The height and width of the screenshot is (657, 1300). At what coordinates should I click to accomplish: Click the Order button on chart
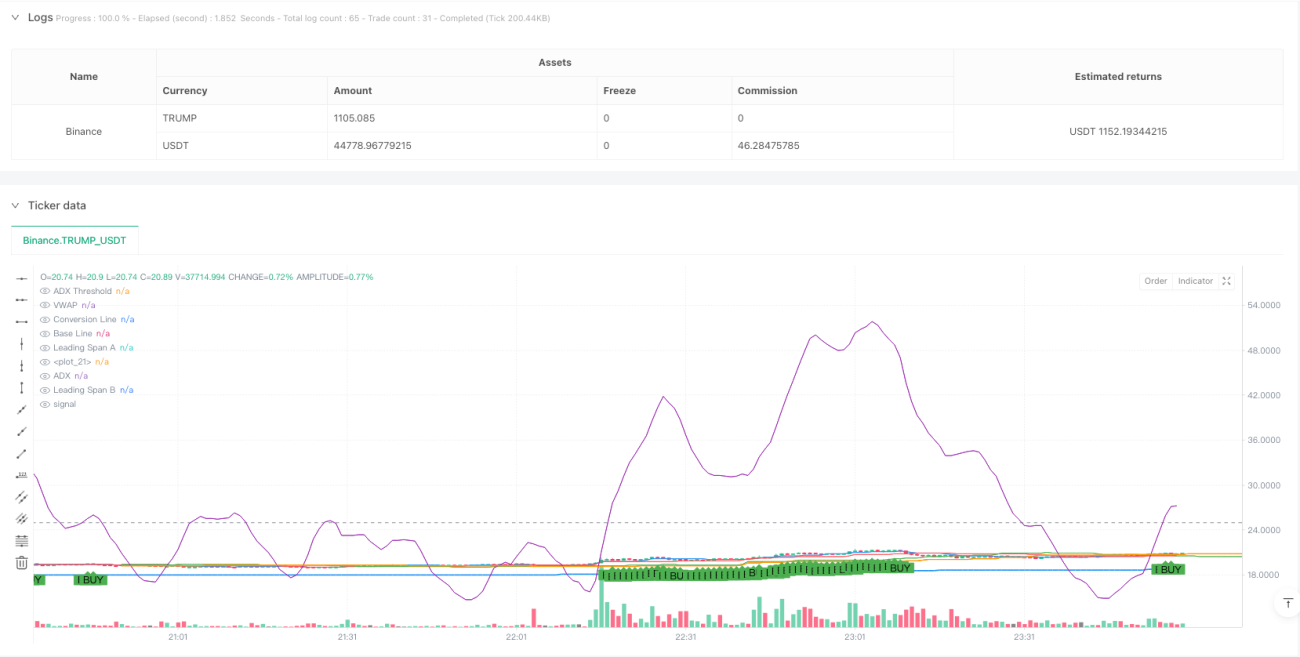1156,281
